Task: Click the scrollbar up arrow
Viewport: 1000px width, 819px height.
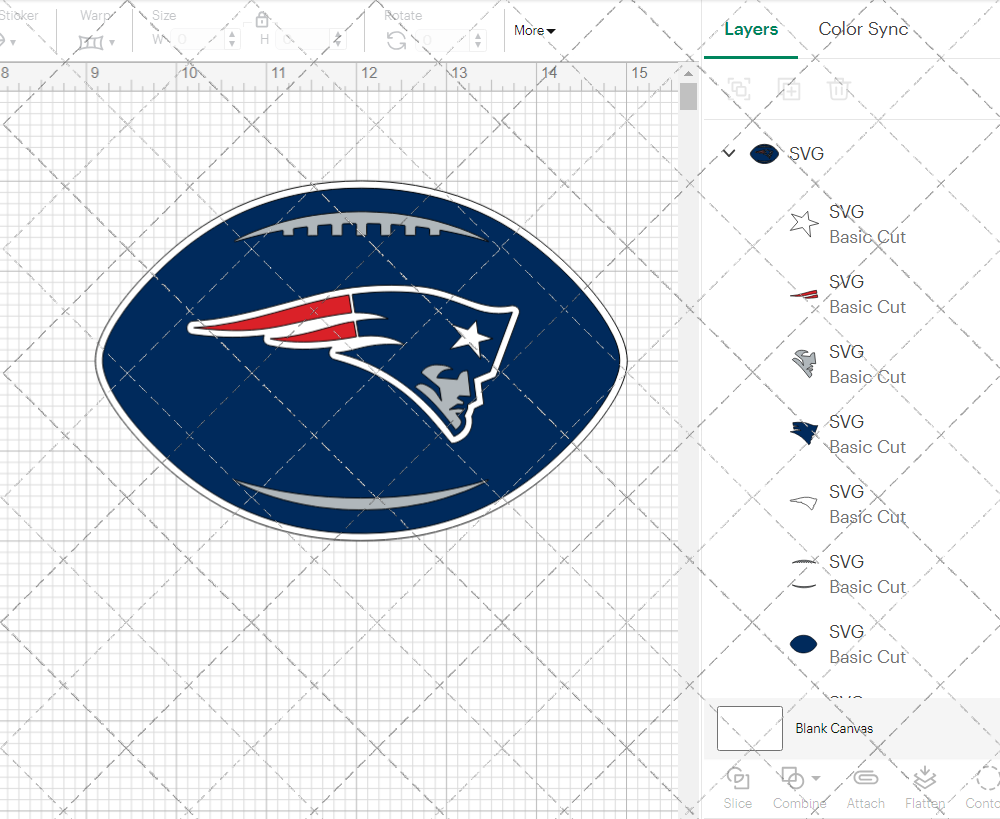Action: [688, 74]
